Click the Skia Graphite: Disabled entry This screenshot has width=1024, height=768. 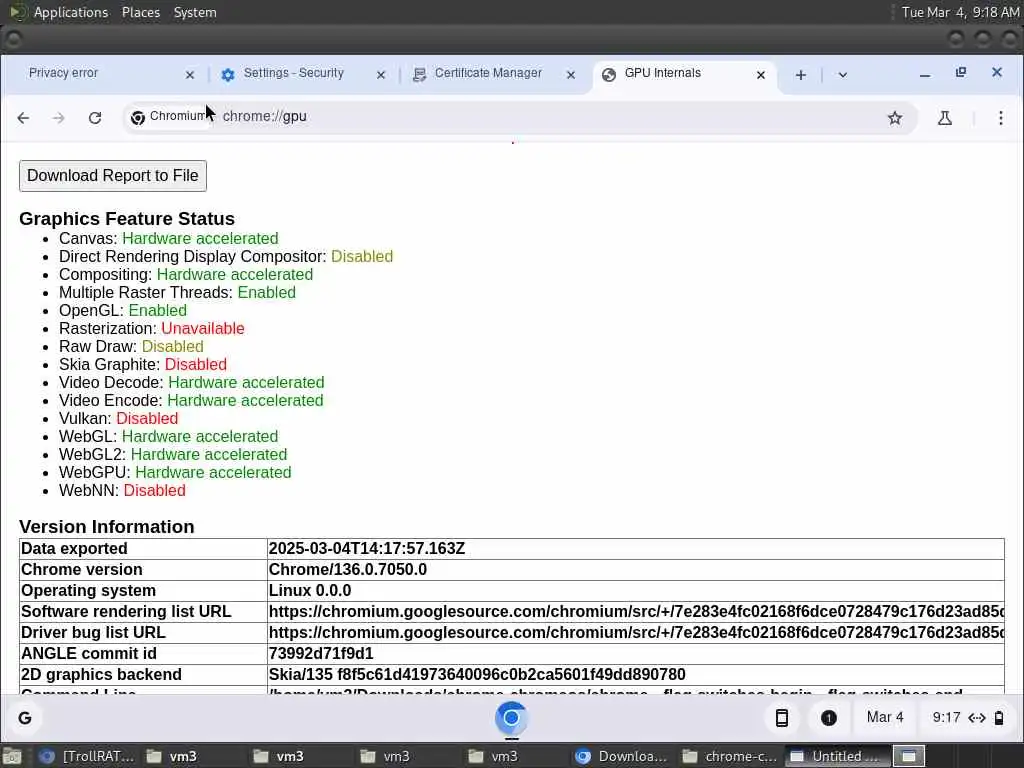click(x=143, y=364)
